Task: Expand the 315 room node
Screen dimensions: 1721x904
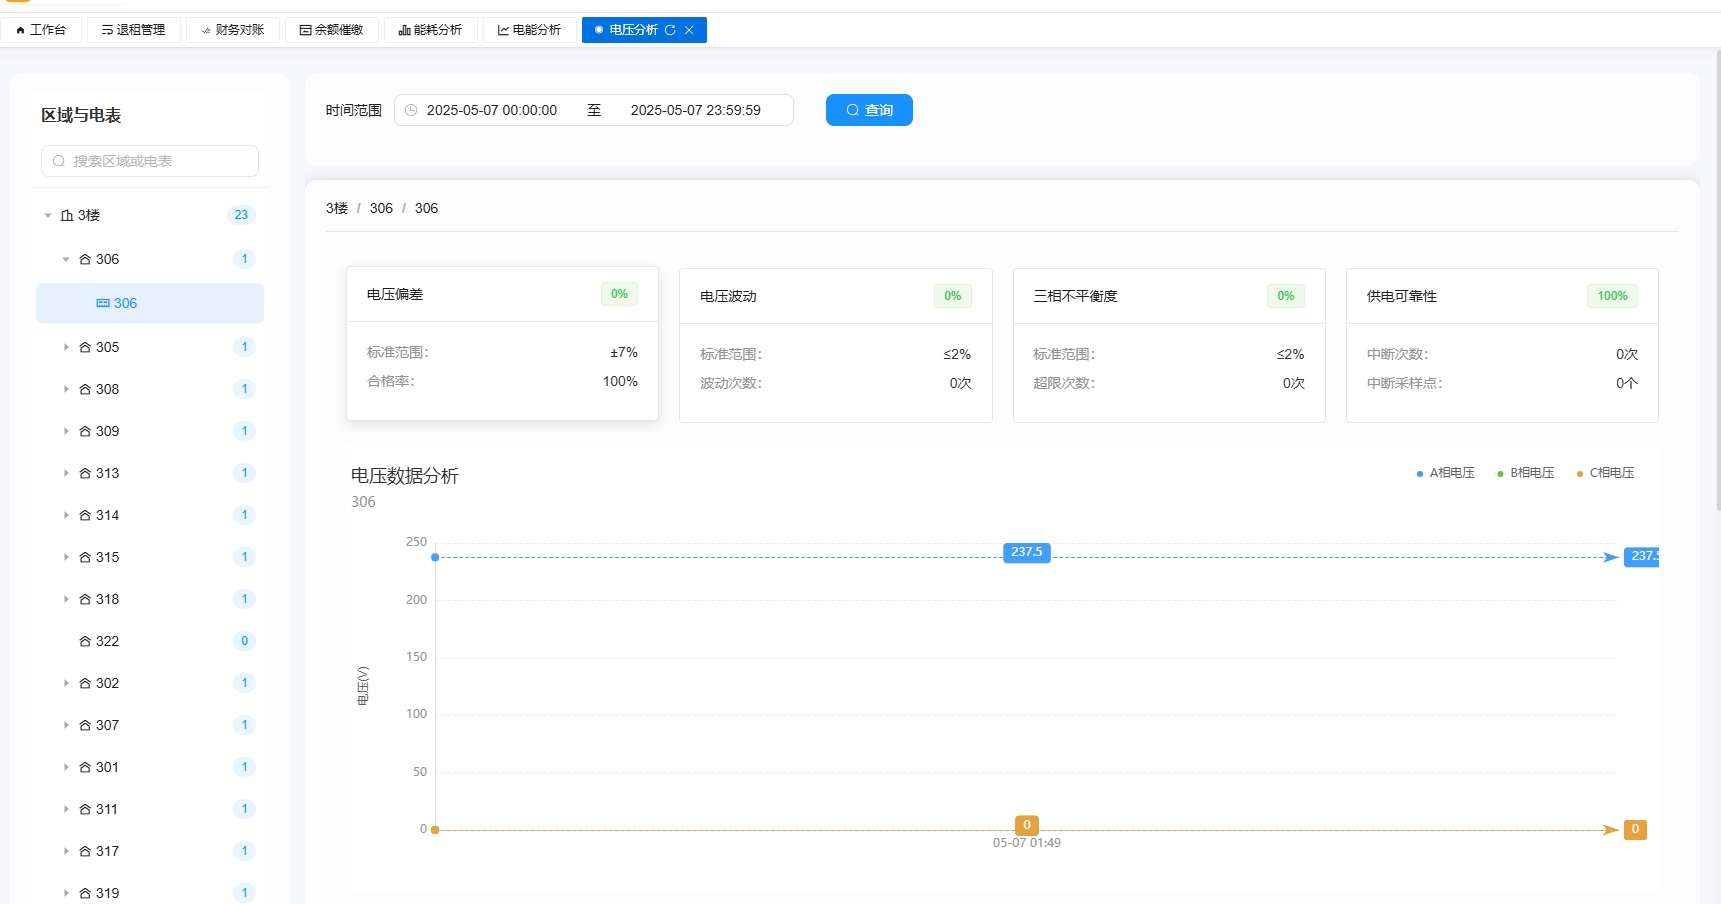Action: click(x=66, y=557)
